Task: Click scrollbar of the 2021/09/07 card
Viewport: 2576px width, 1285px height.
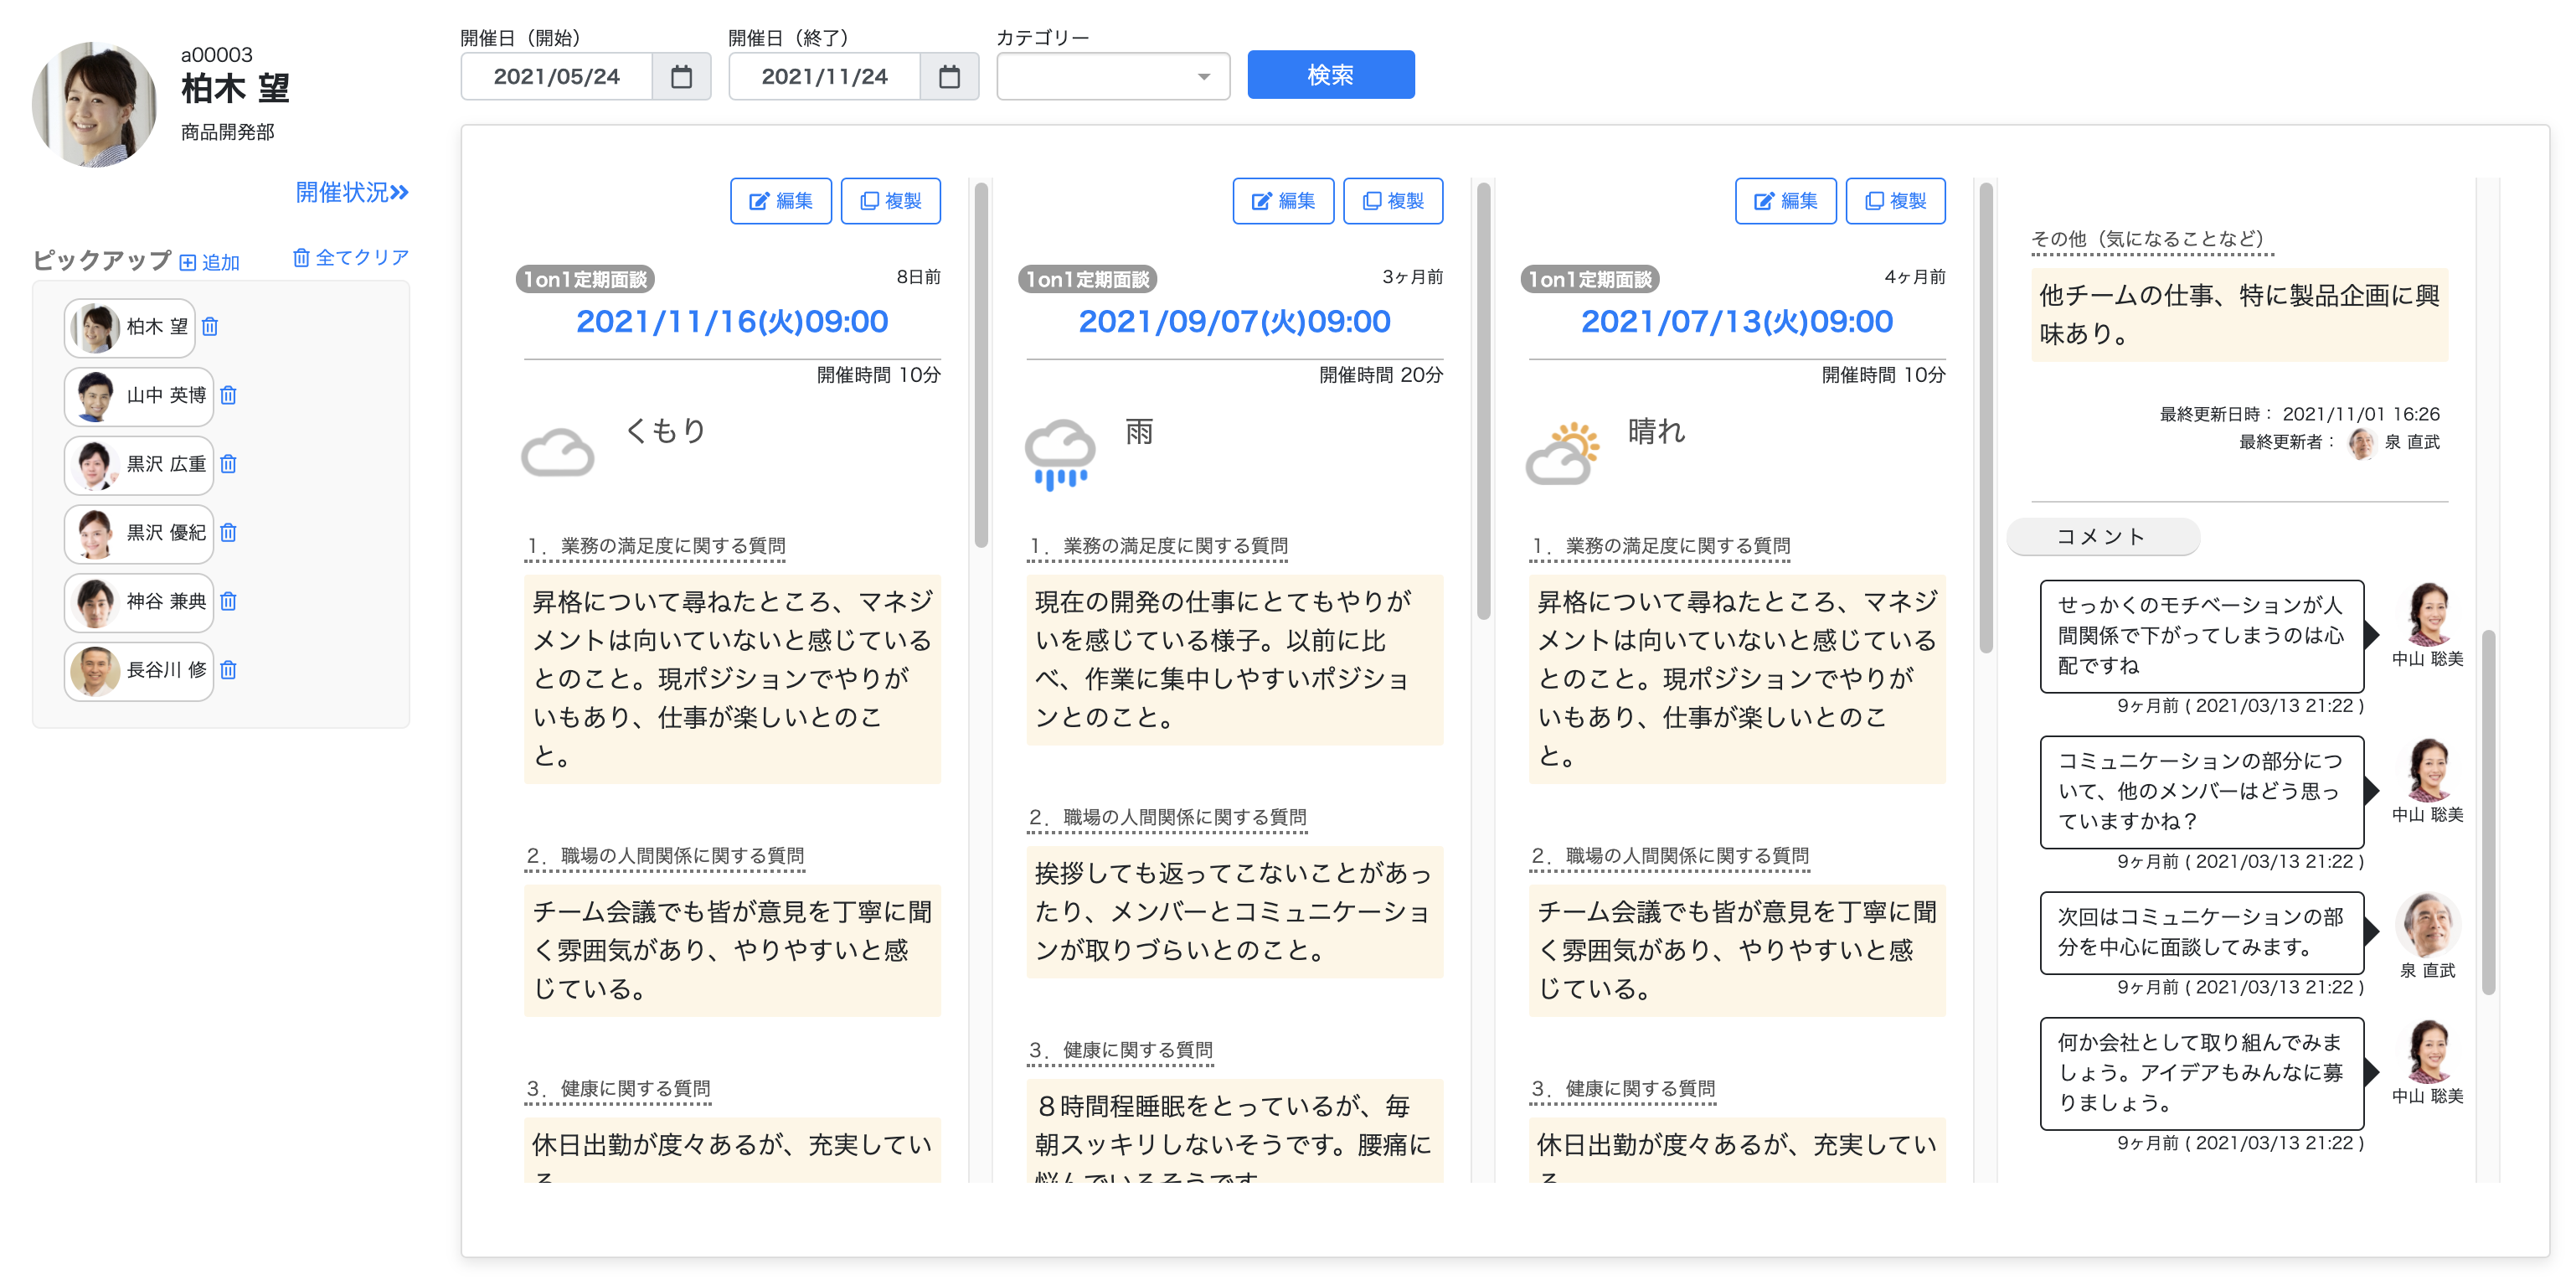Action: [1484, 400]
